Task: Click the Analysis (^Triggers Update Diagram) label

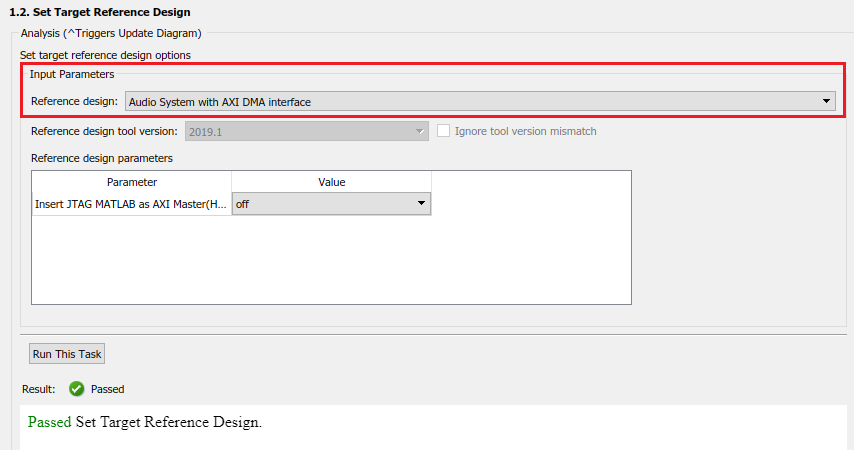Action: 111,34
